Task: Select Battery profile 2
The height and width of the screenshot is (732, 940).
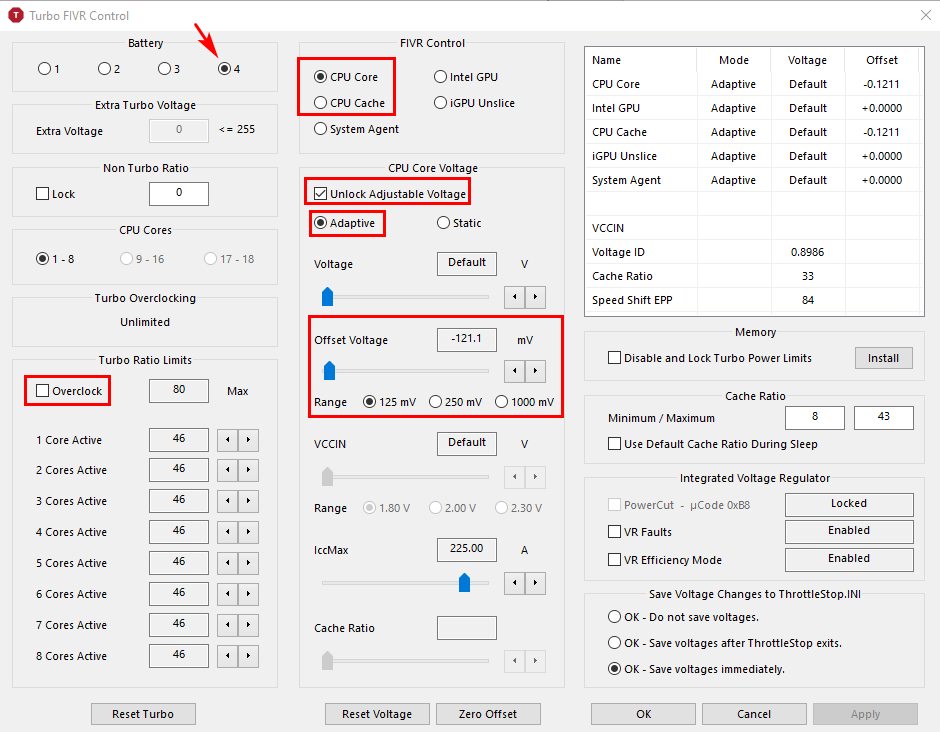Action: pyautogui.click(x=109, y=69)
